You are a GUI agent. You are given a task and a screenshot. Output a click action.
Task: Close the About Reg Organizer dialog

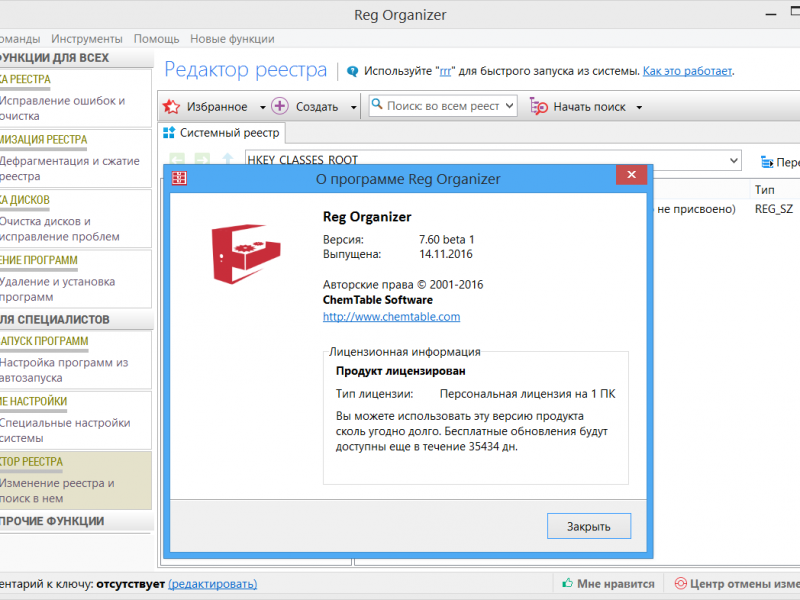point(631,175)
